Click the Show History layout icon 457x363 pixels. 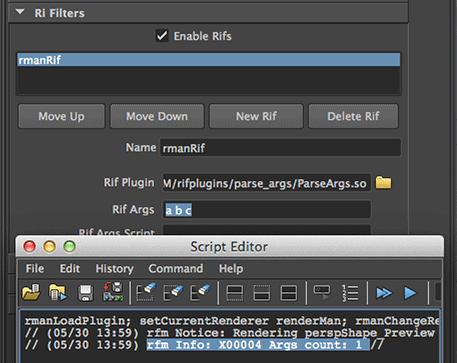(x=235, y=293)
